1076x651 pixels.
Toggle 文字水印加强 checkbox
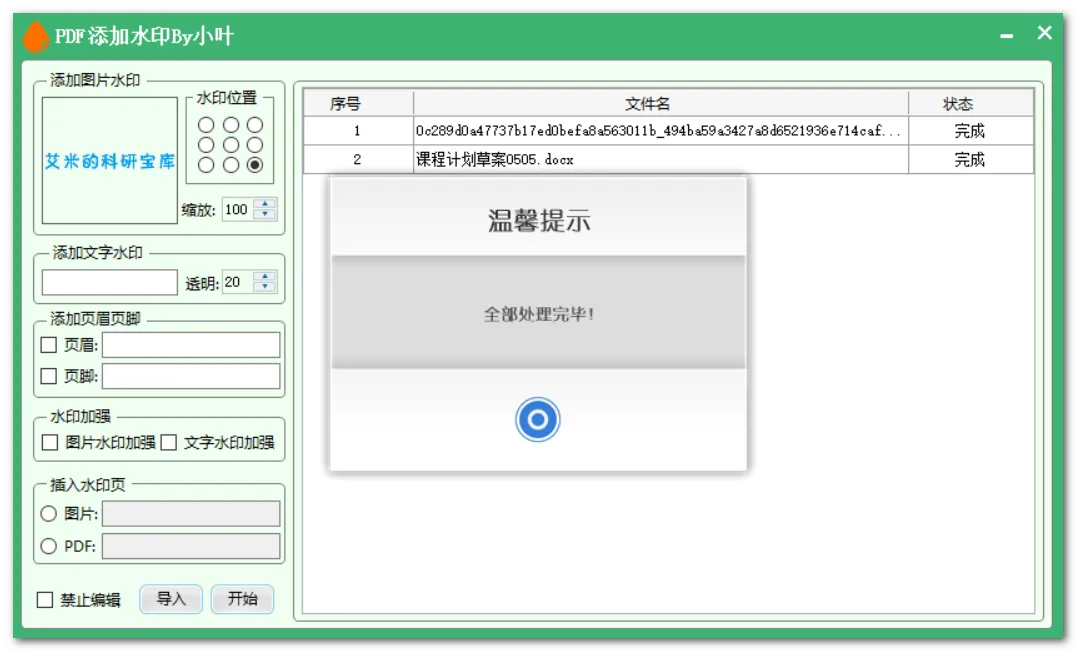(169, 442)
